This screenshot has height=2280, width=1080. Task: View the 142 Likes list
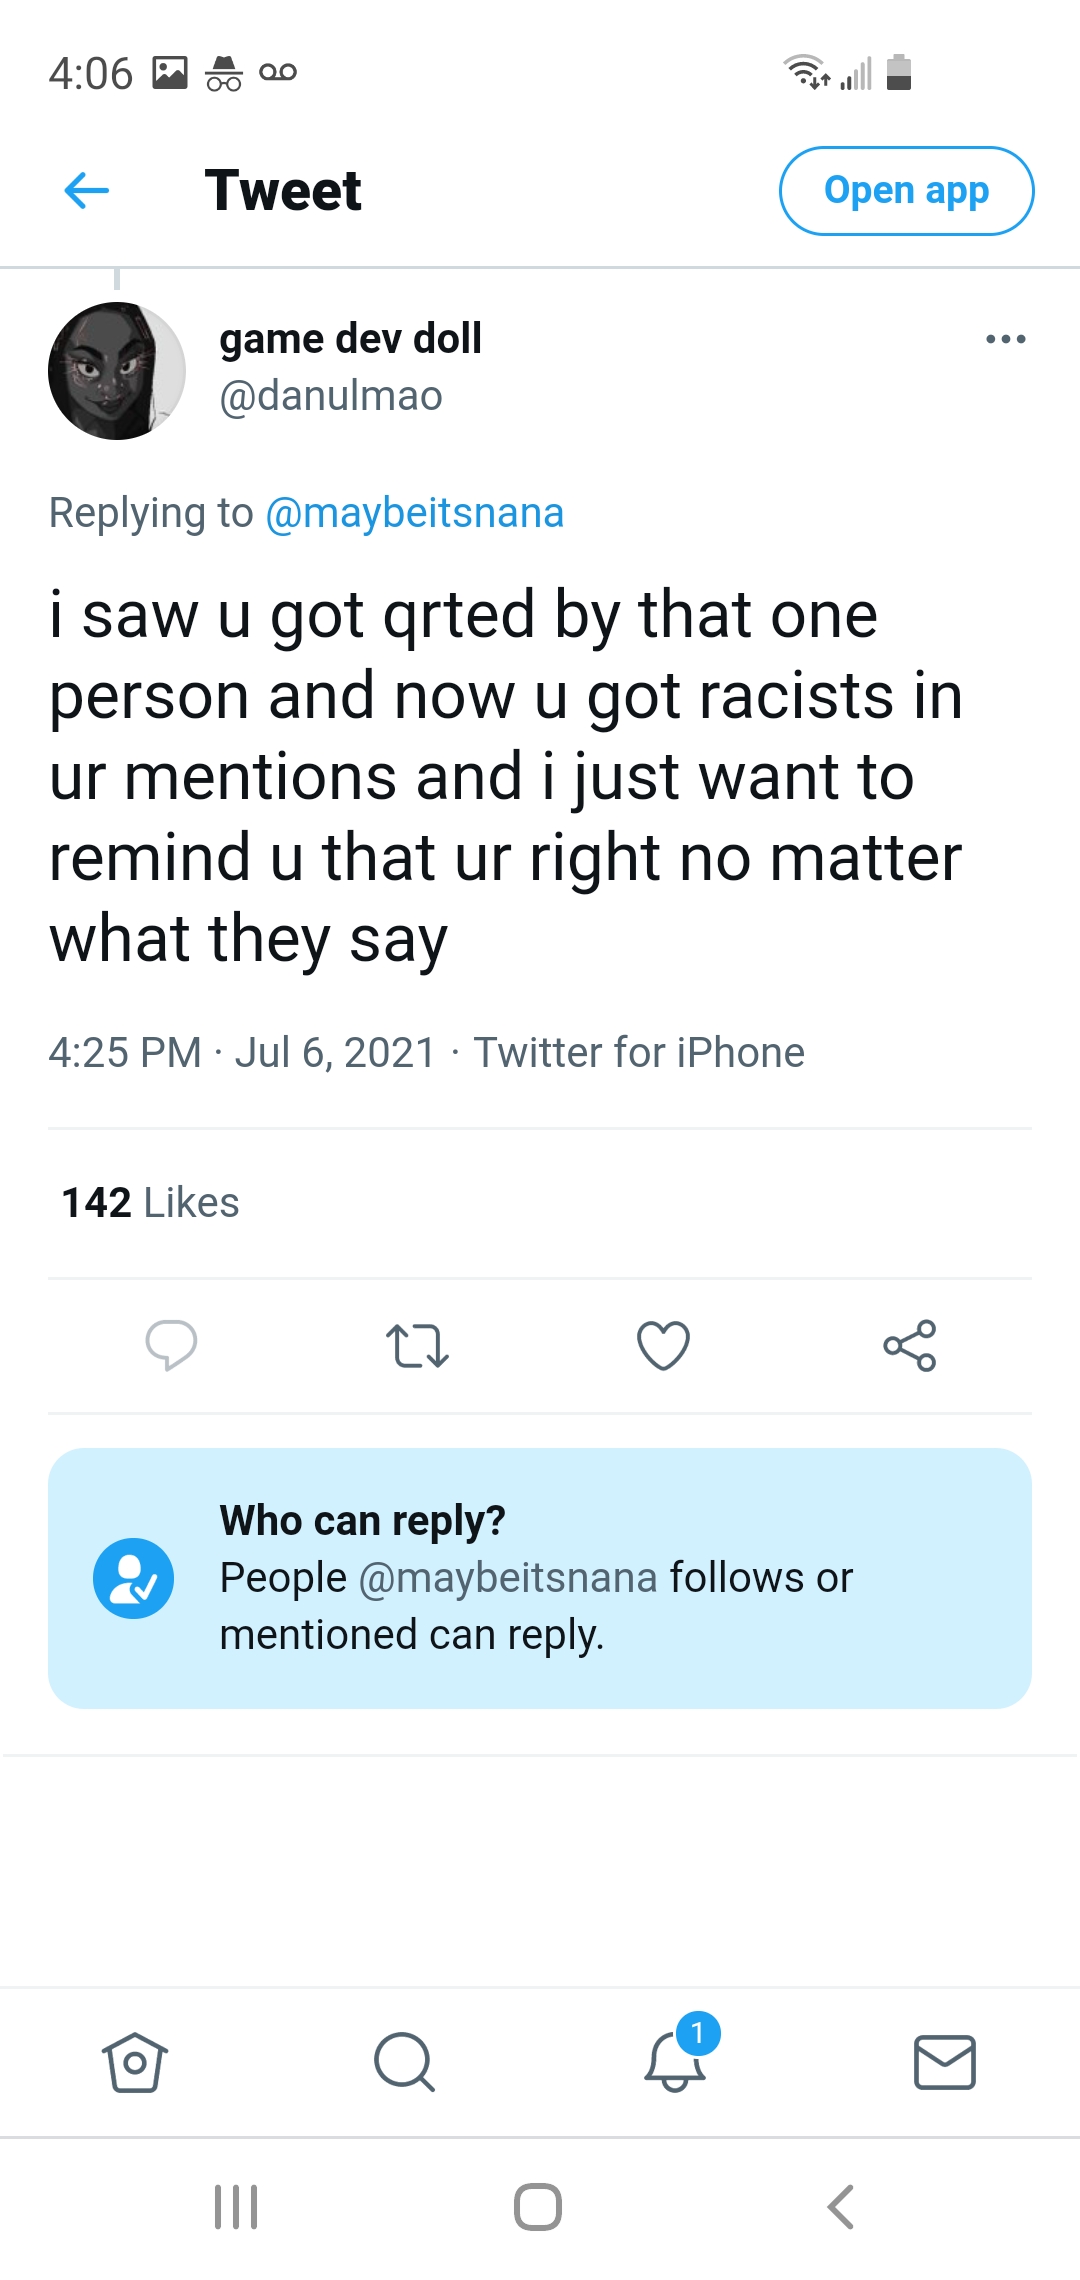(x=150, y=1202)
